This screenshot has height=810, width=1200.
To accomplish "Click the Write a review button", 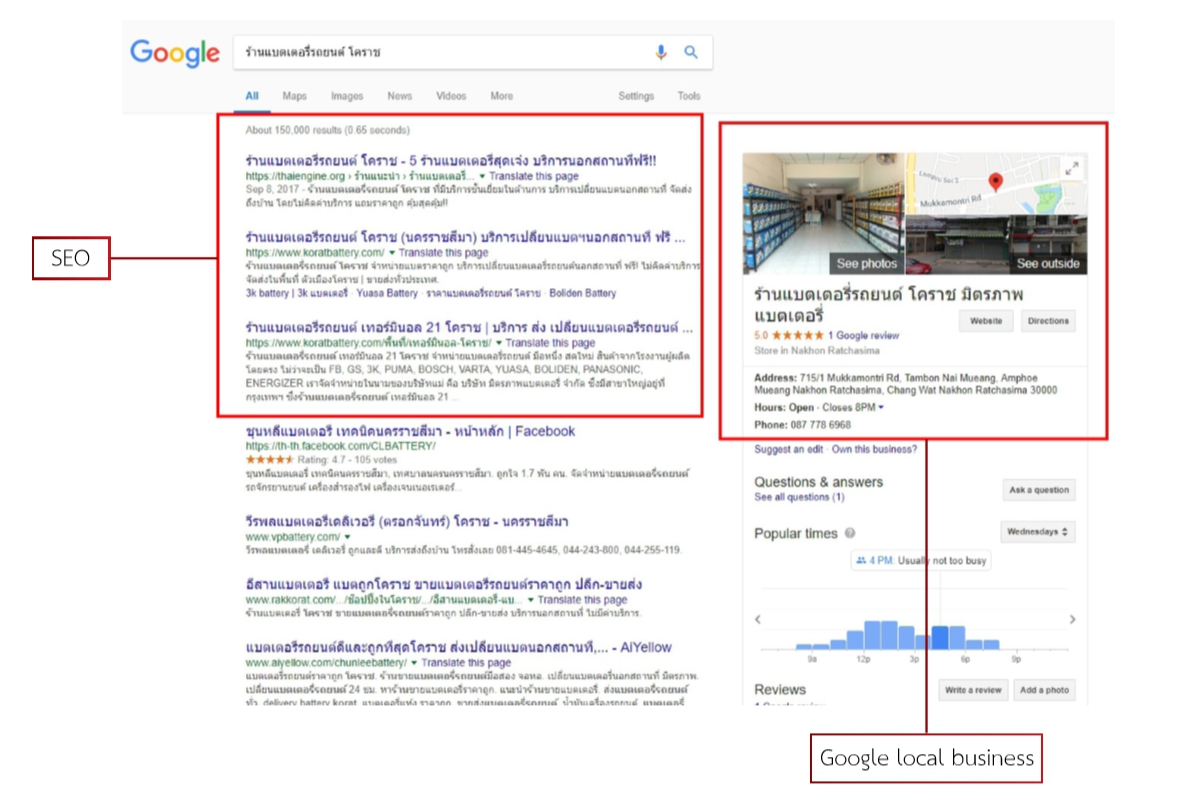I will 973,690.
